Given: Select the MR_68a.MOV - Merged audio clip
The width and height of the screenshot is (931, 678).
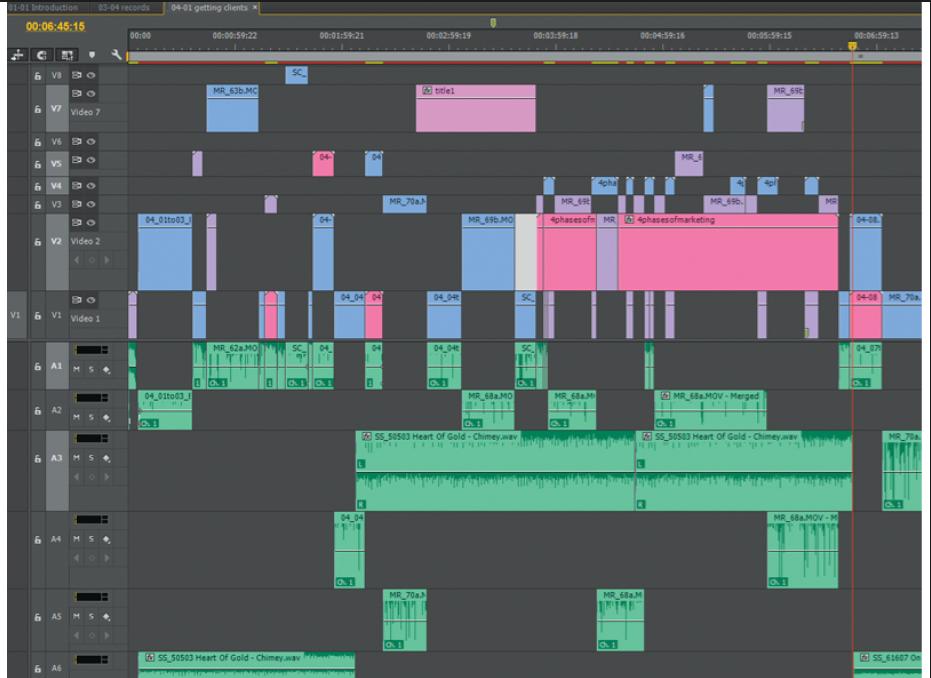Looking at the screenshot, I should pos(710,410).
